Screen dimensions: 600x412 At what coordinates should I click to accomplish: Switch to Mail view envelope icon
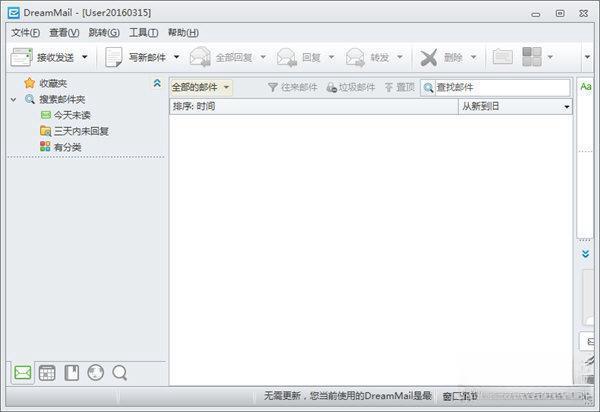23,373
